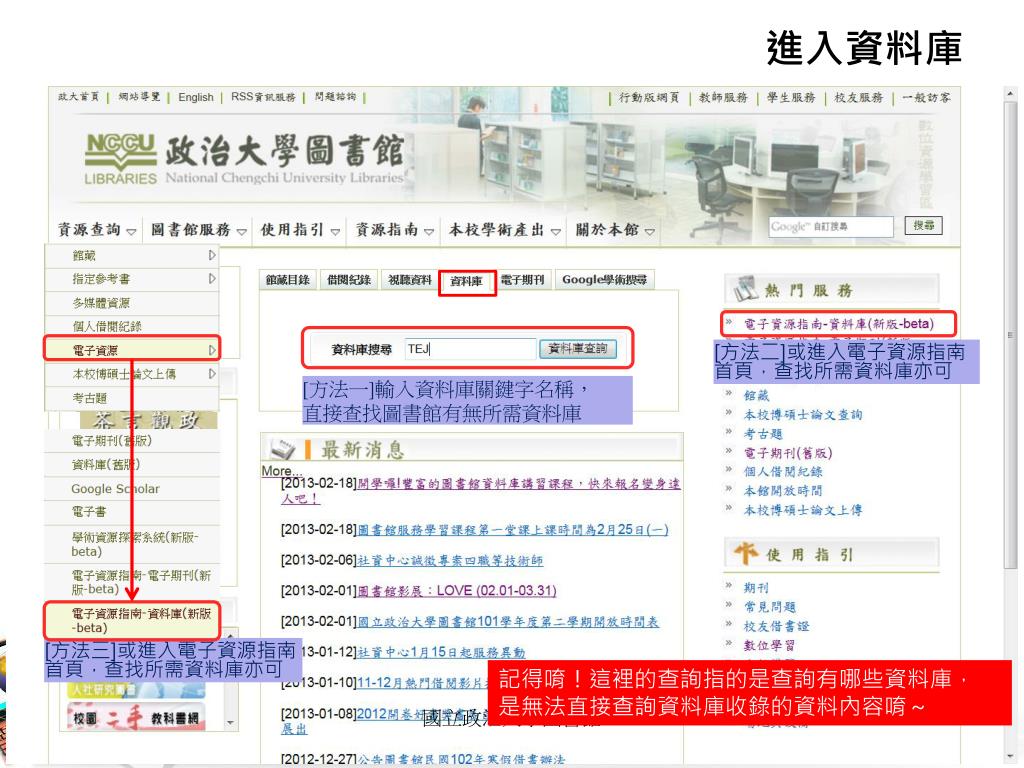
Task: Open 使用指引 dropdown menu
Action: click(x=300, y=230)
